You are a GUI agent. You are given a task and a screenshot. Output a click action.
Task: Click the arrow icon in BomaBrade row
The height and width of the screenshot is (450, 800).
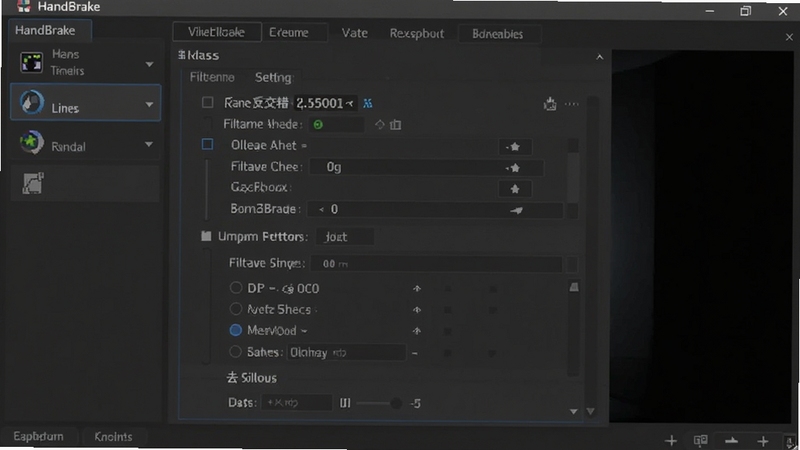tap(516, 210)
